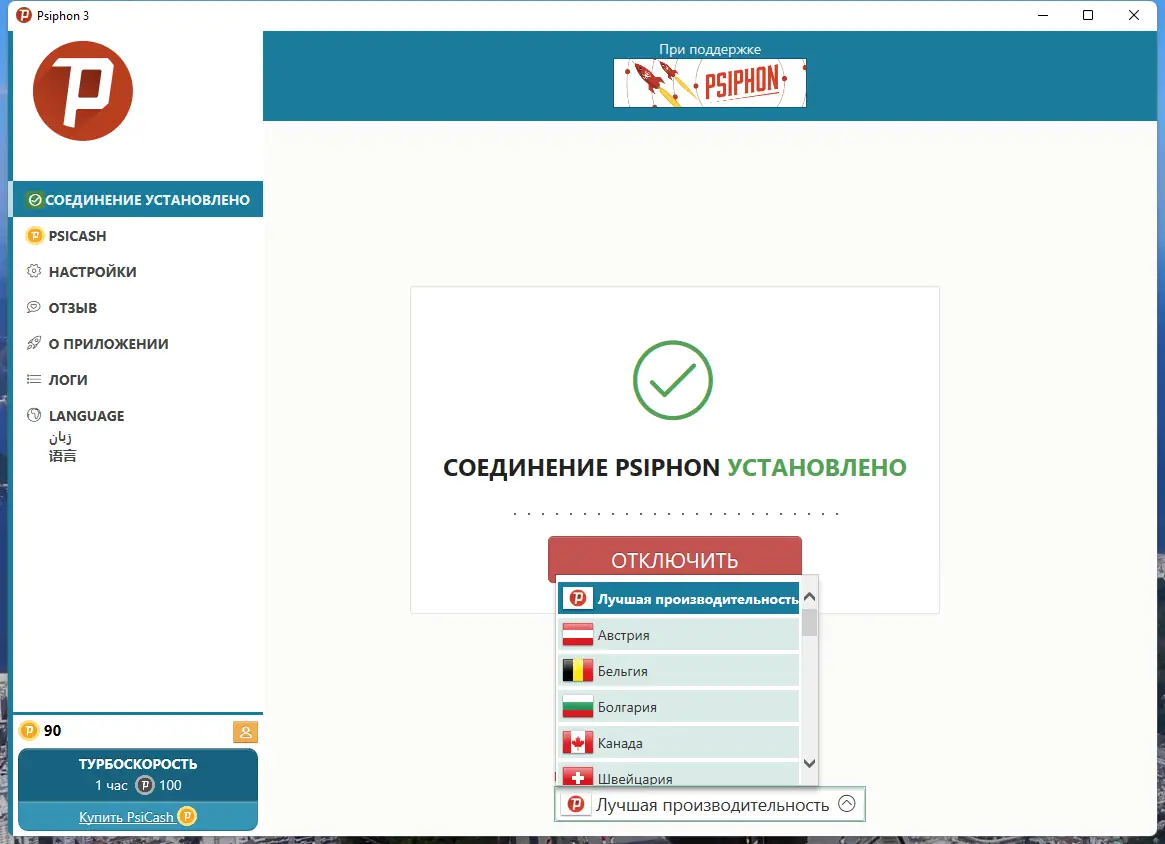
Task: Click the rocket icon next to О ПРИЛОЖЕНИИ
Action: 34,343
